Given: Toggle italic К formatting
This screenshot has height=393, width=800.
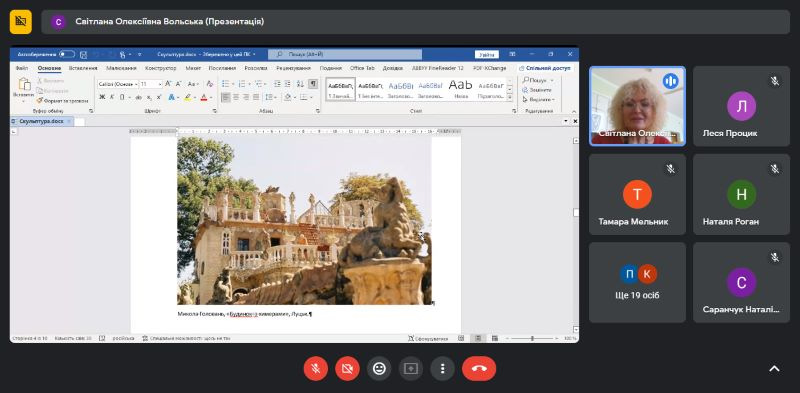Looking at the screenshot, I should [111, 97].
